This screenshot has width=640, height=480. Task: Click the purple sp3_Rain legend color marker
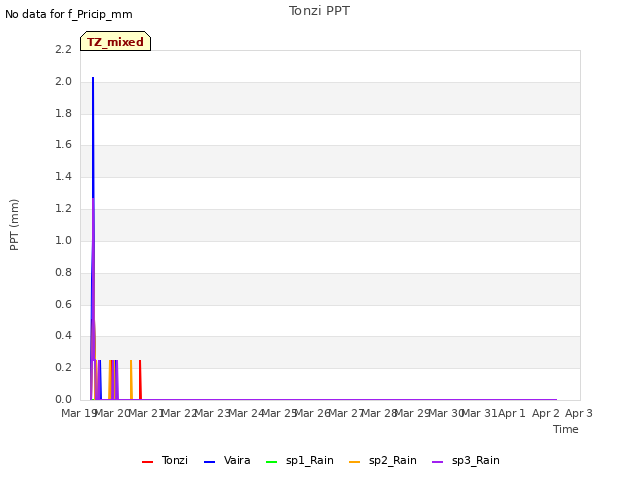[x=438, y=462]
